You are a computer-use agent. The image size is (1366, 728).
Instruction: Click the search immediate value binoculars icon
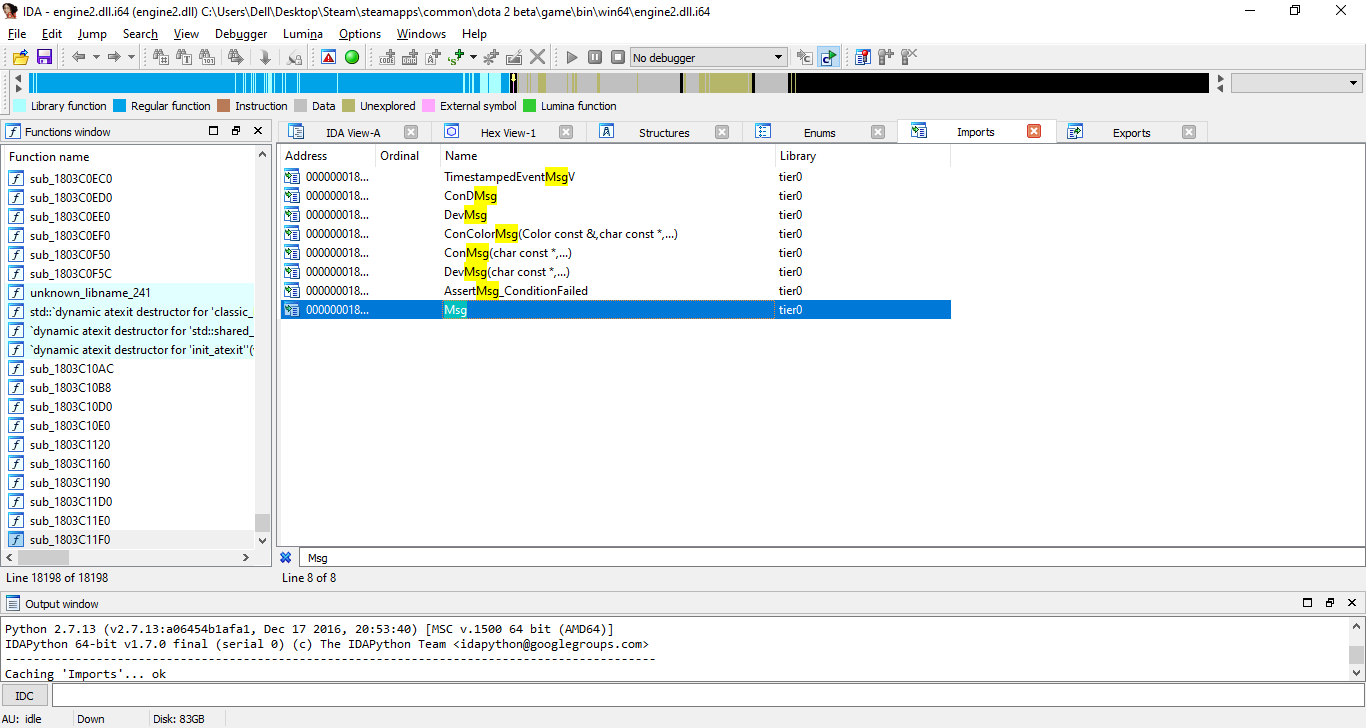pyautogui.click(x=161, y=57)
